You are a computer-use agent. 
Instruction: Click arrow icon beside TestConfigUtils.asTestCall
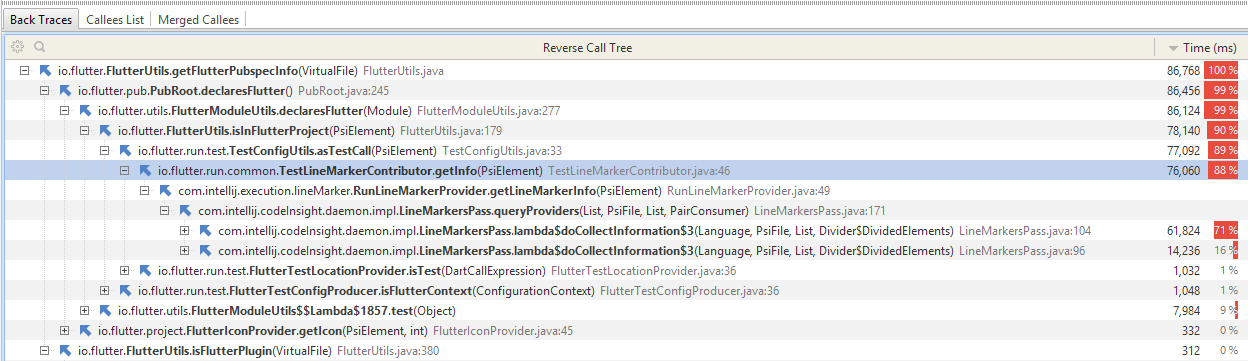point(125,151)
